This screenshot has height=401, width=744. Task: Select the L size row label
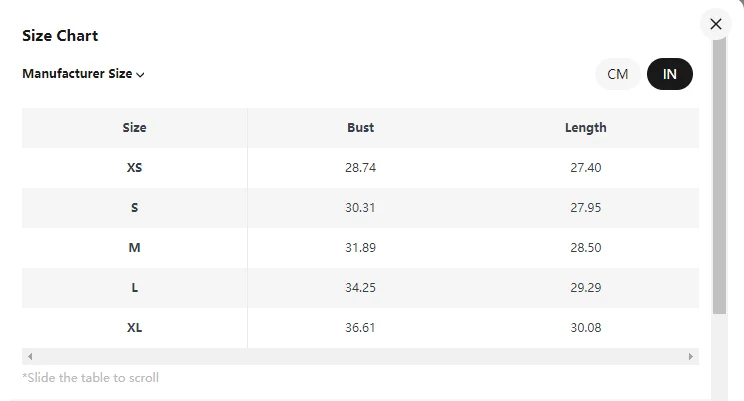[x=134, y=288]
